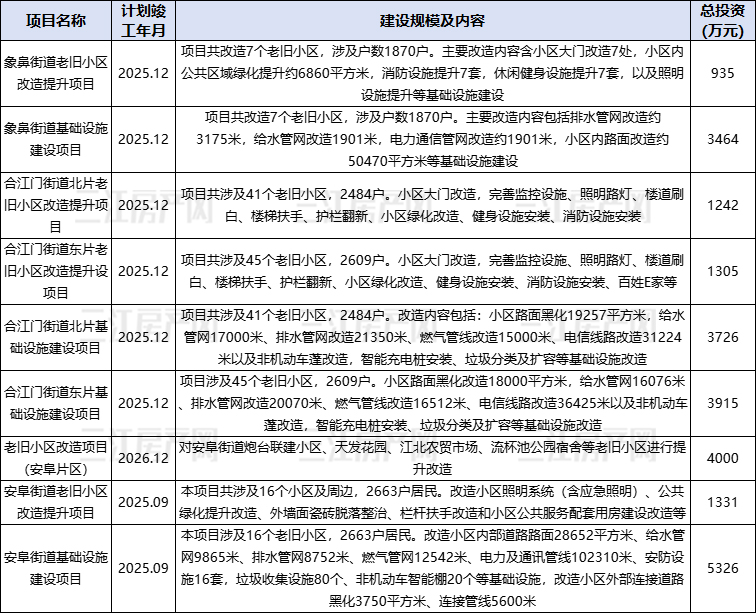The image size is (756, 613).
Task: Click description mentioning 绿化提升约6860平方米
Action: pos(432,73)
